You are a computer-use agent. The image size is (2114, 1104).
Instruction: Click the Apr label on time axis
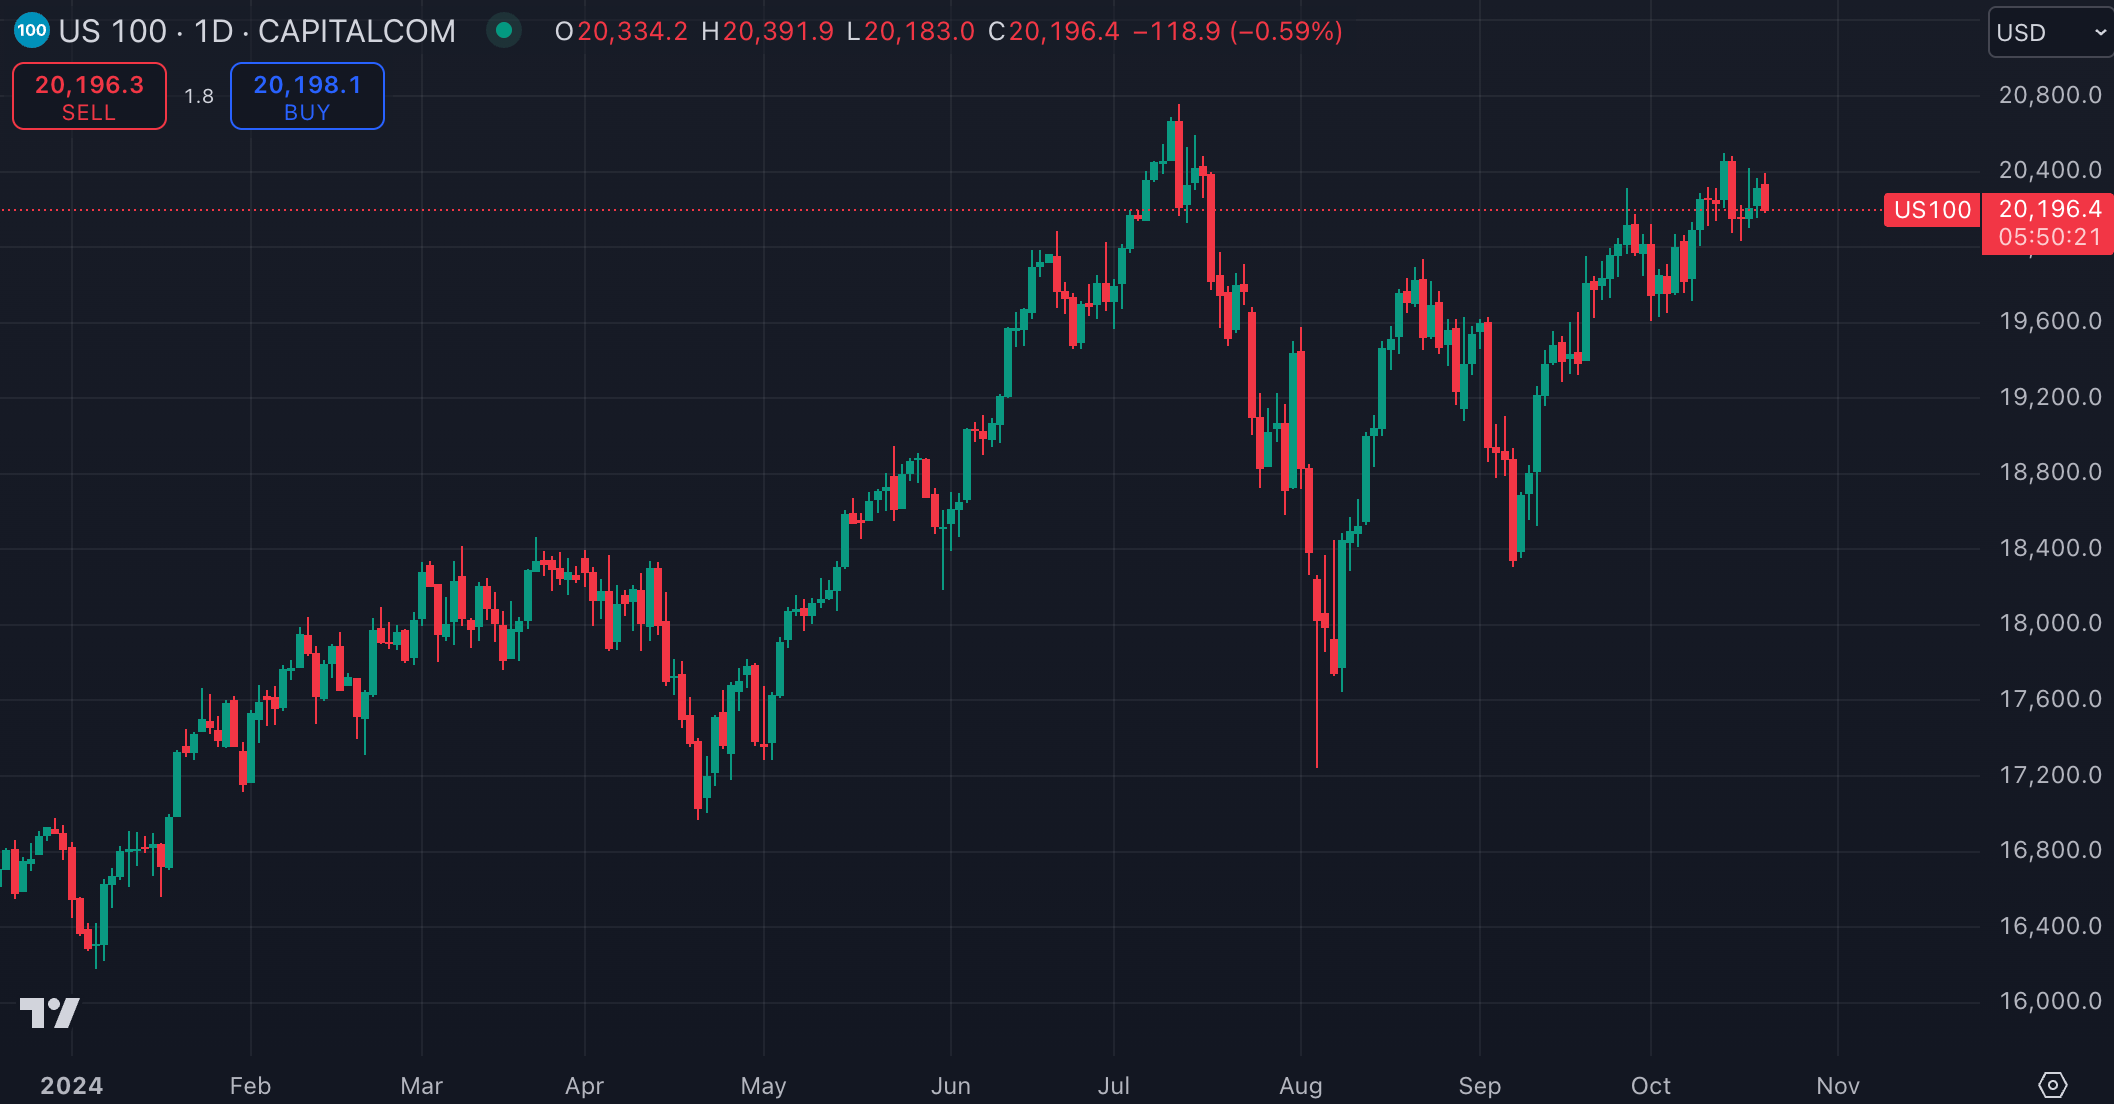click(x=585, y=1086)
